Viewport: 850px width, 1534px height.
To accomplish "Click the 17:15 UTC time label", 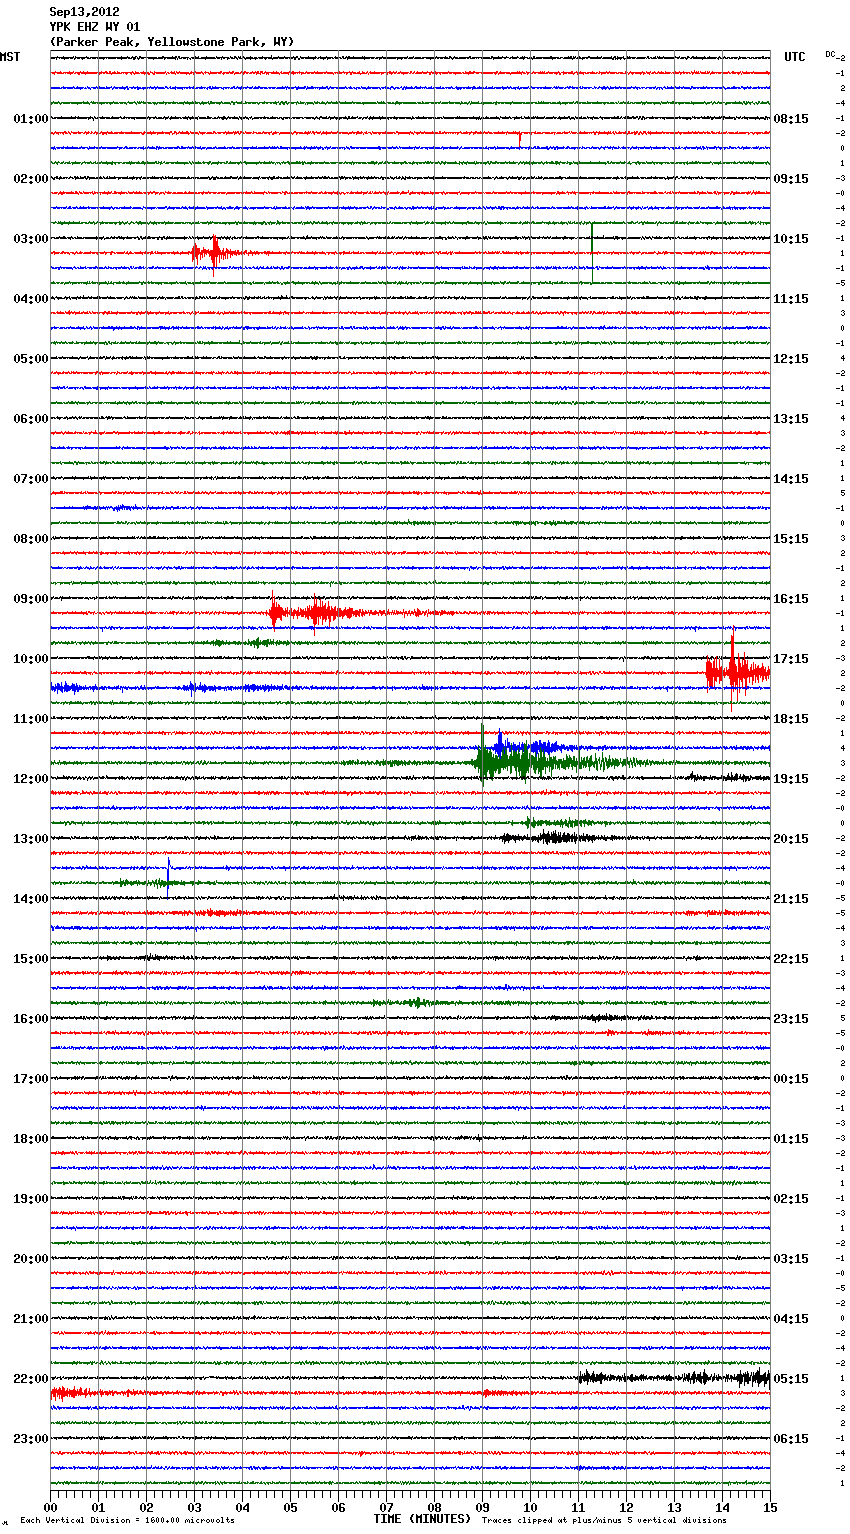I will [x=791, y=659].
